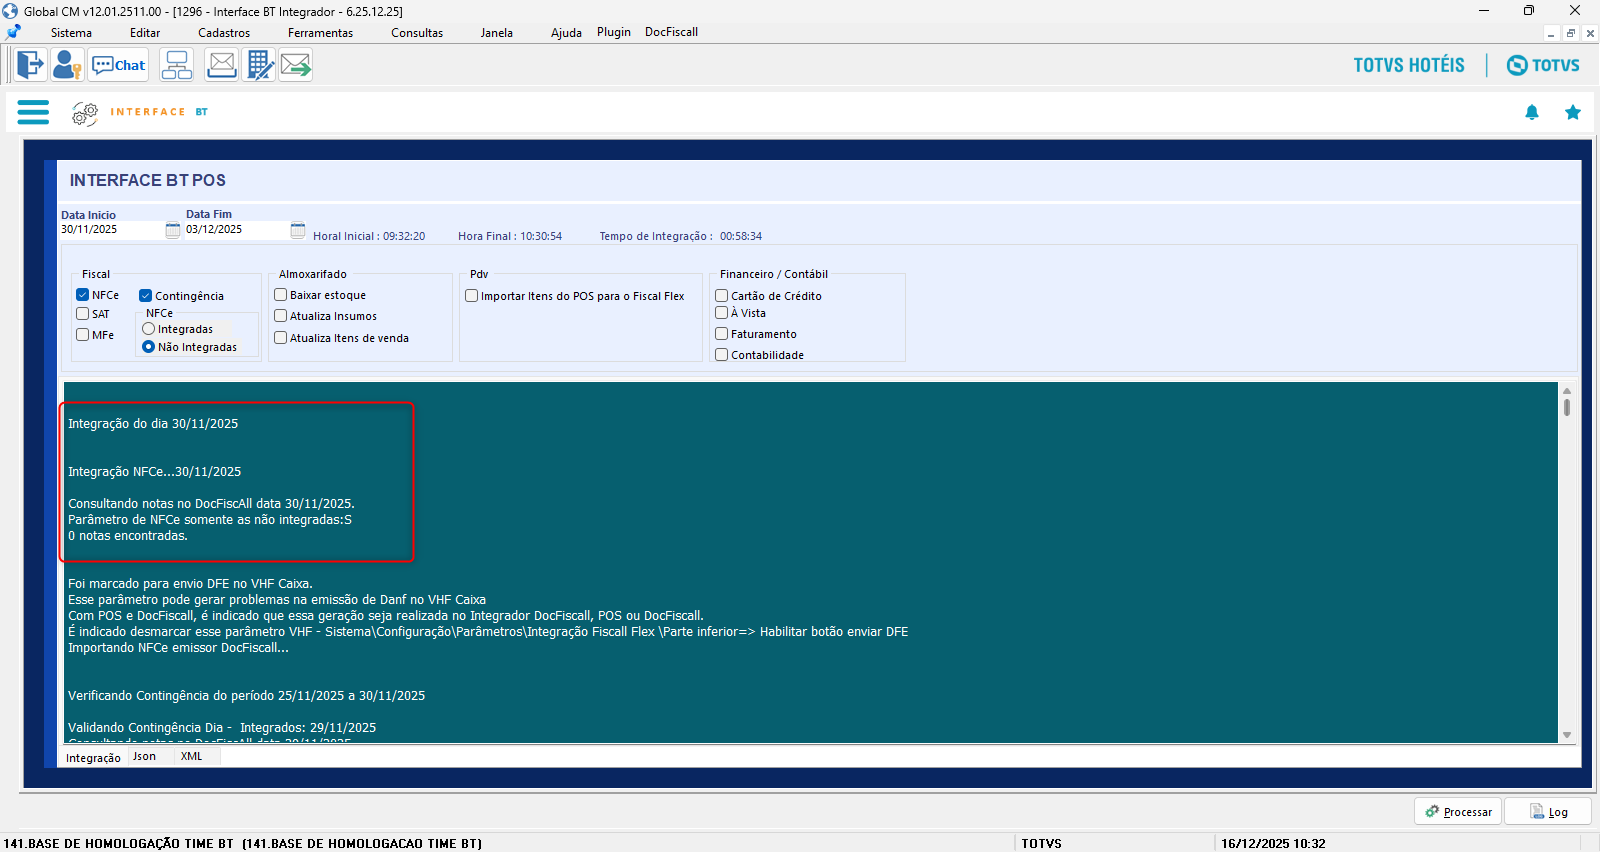Click the "Integração do dia 30/11/2025" log line

[153, 424]
